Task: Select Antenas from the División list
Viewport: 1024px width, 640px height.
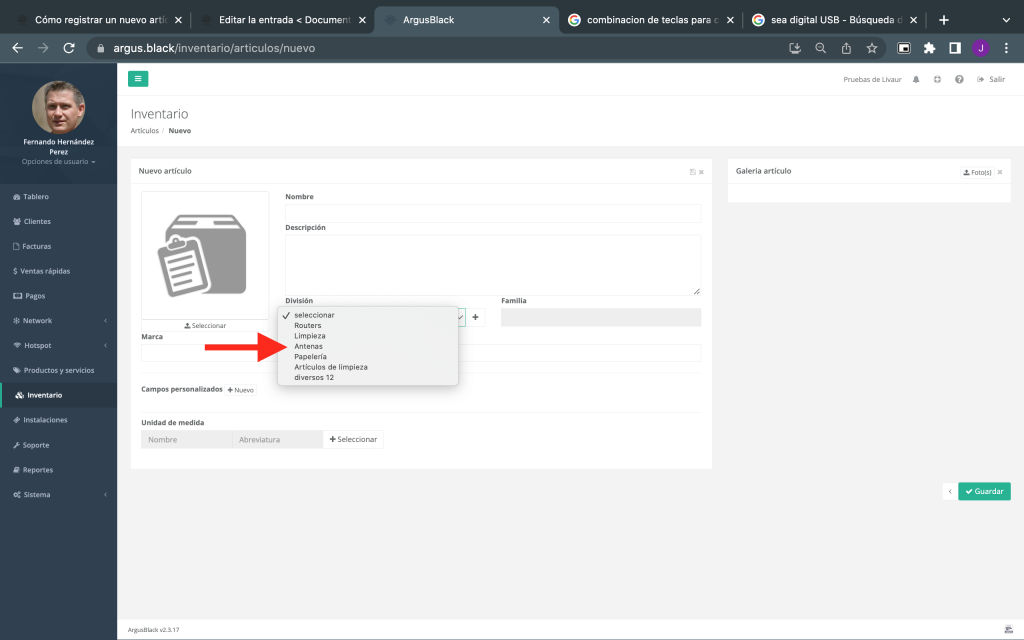Action: point(308,346)
